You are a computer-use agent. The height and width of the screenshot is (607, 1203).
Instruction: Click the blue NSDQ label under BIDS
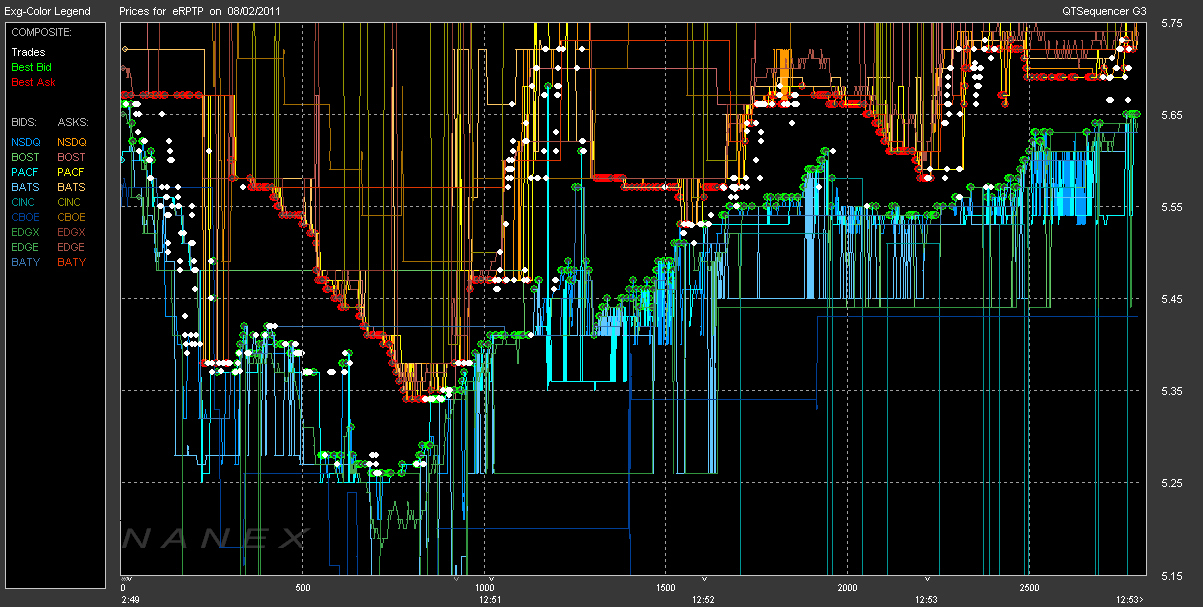point(25,142)
